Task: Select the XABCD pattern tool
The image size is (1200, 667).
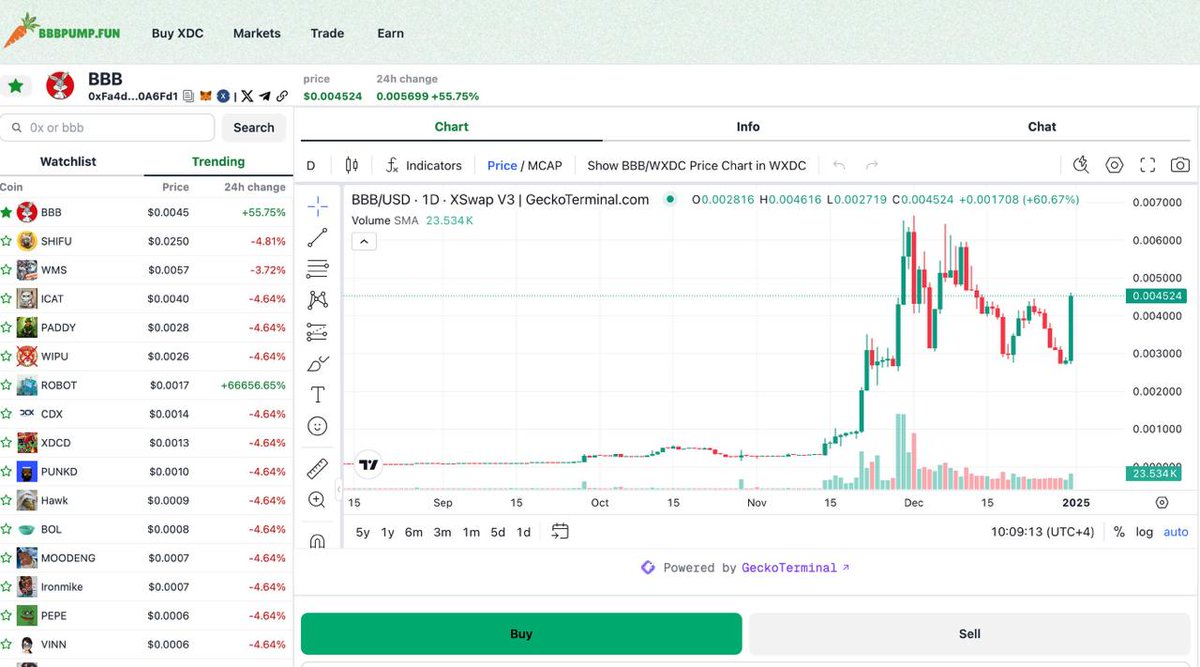Action: (x=317, y=299)
